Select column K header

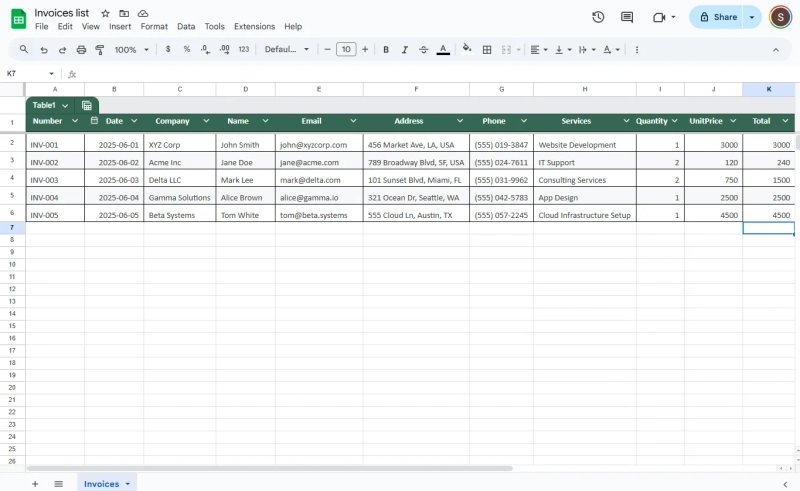pyautogui.click(x=768, y=89)
